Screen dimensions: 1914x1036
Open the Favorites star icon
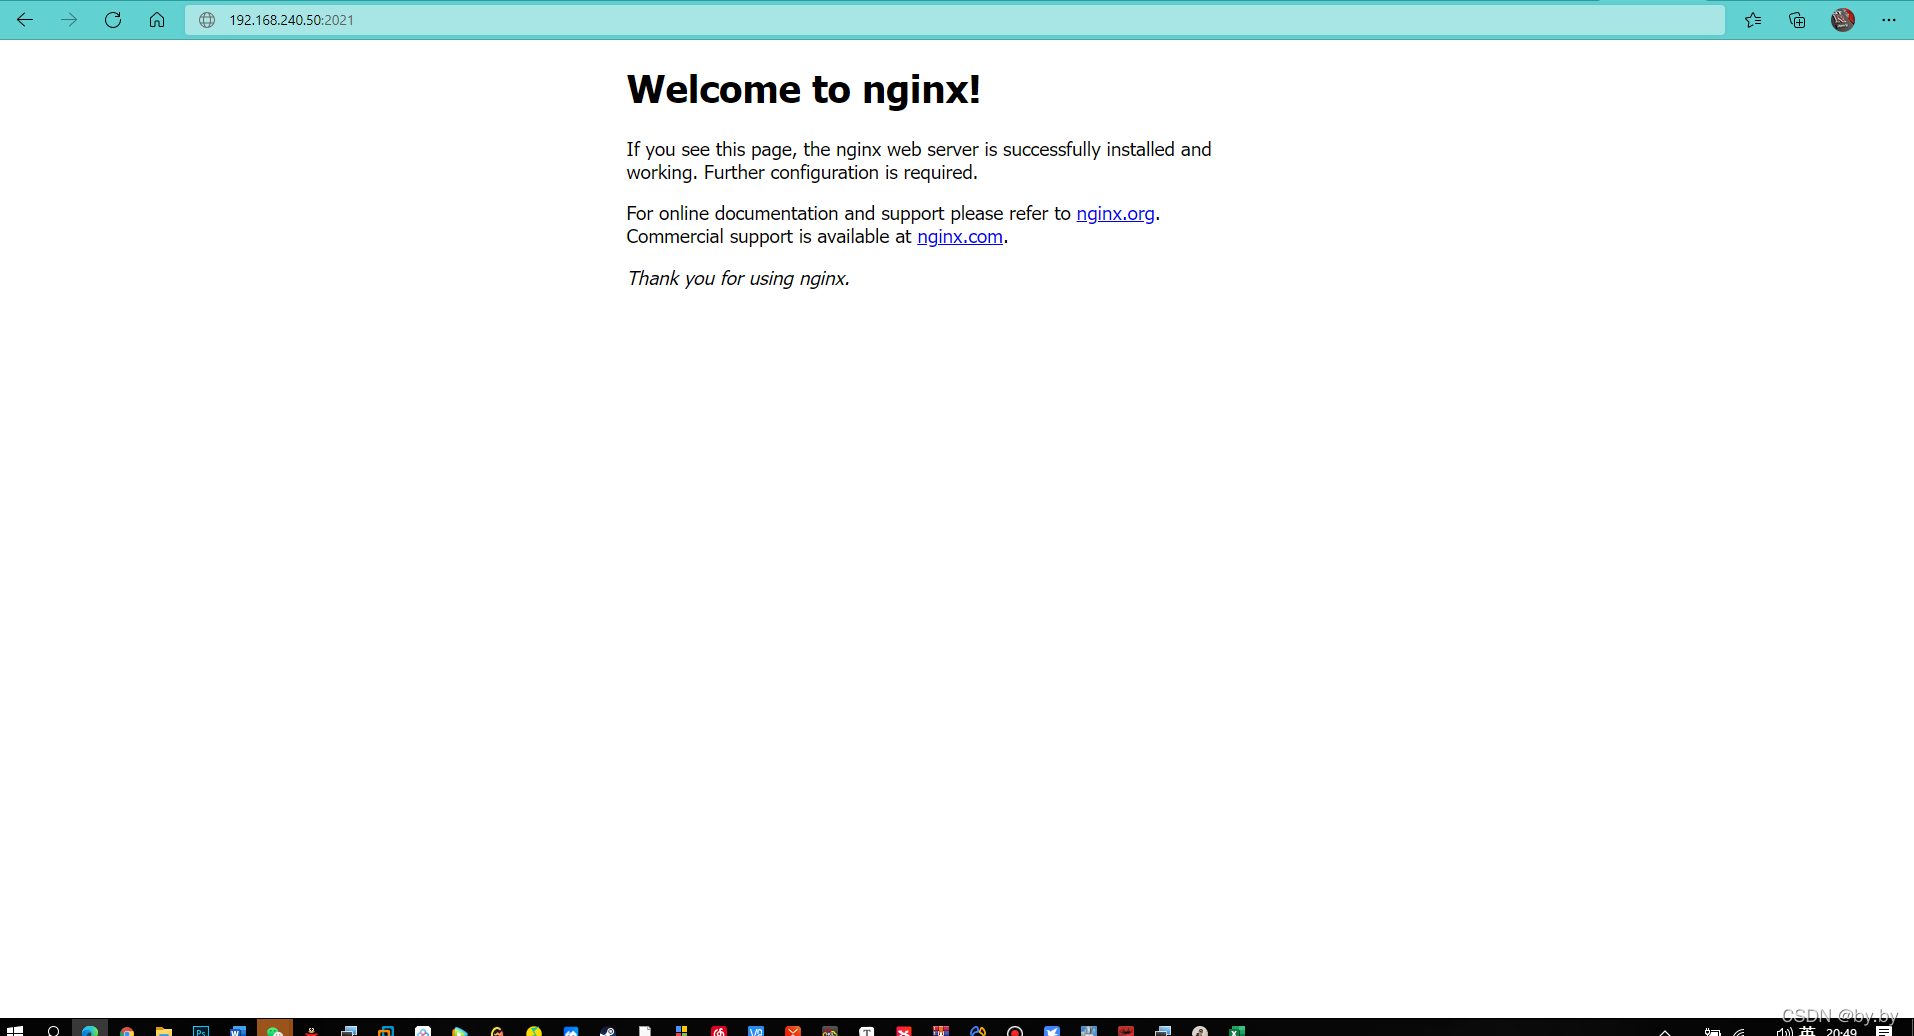click(1753, 20)
